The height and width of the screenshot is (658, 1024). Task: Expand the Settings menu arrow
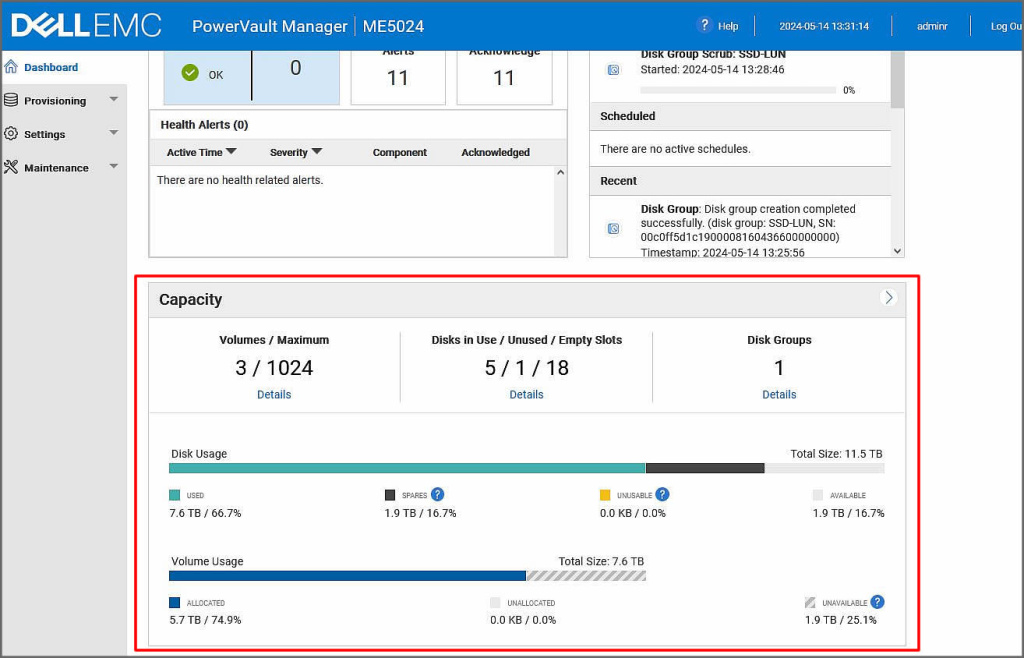point(113,133)
